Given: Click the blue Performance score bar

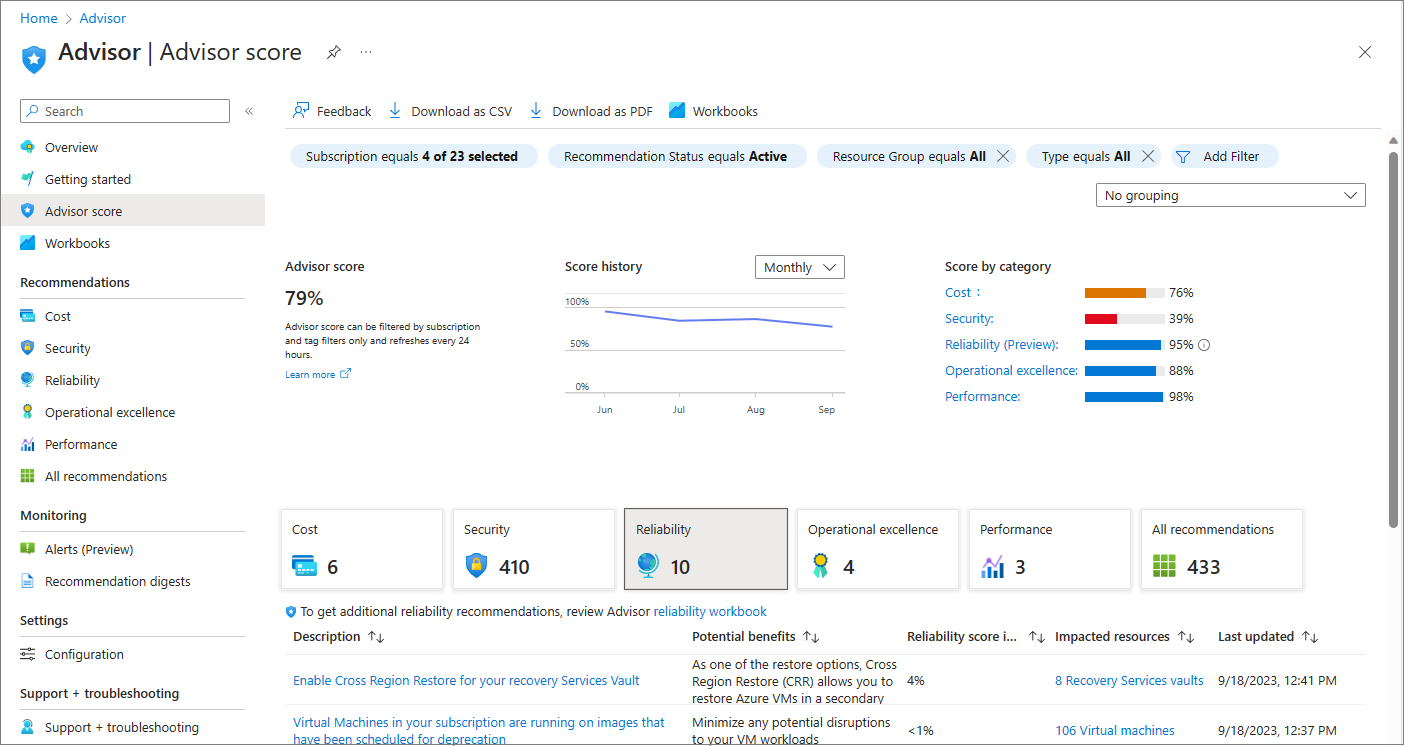Looking at the screenshot, I should [1124, 397].
